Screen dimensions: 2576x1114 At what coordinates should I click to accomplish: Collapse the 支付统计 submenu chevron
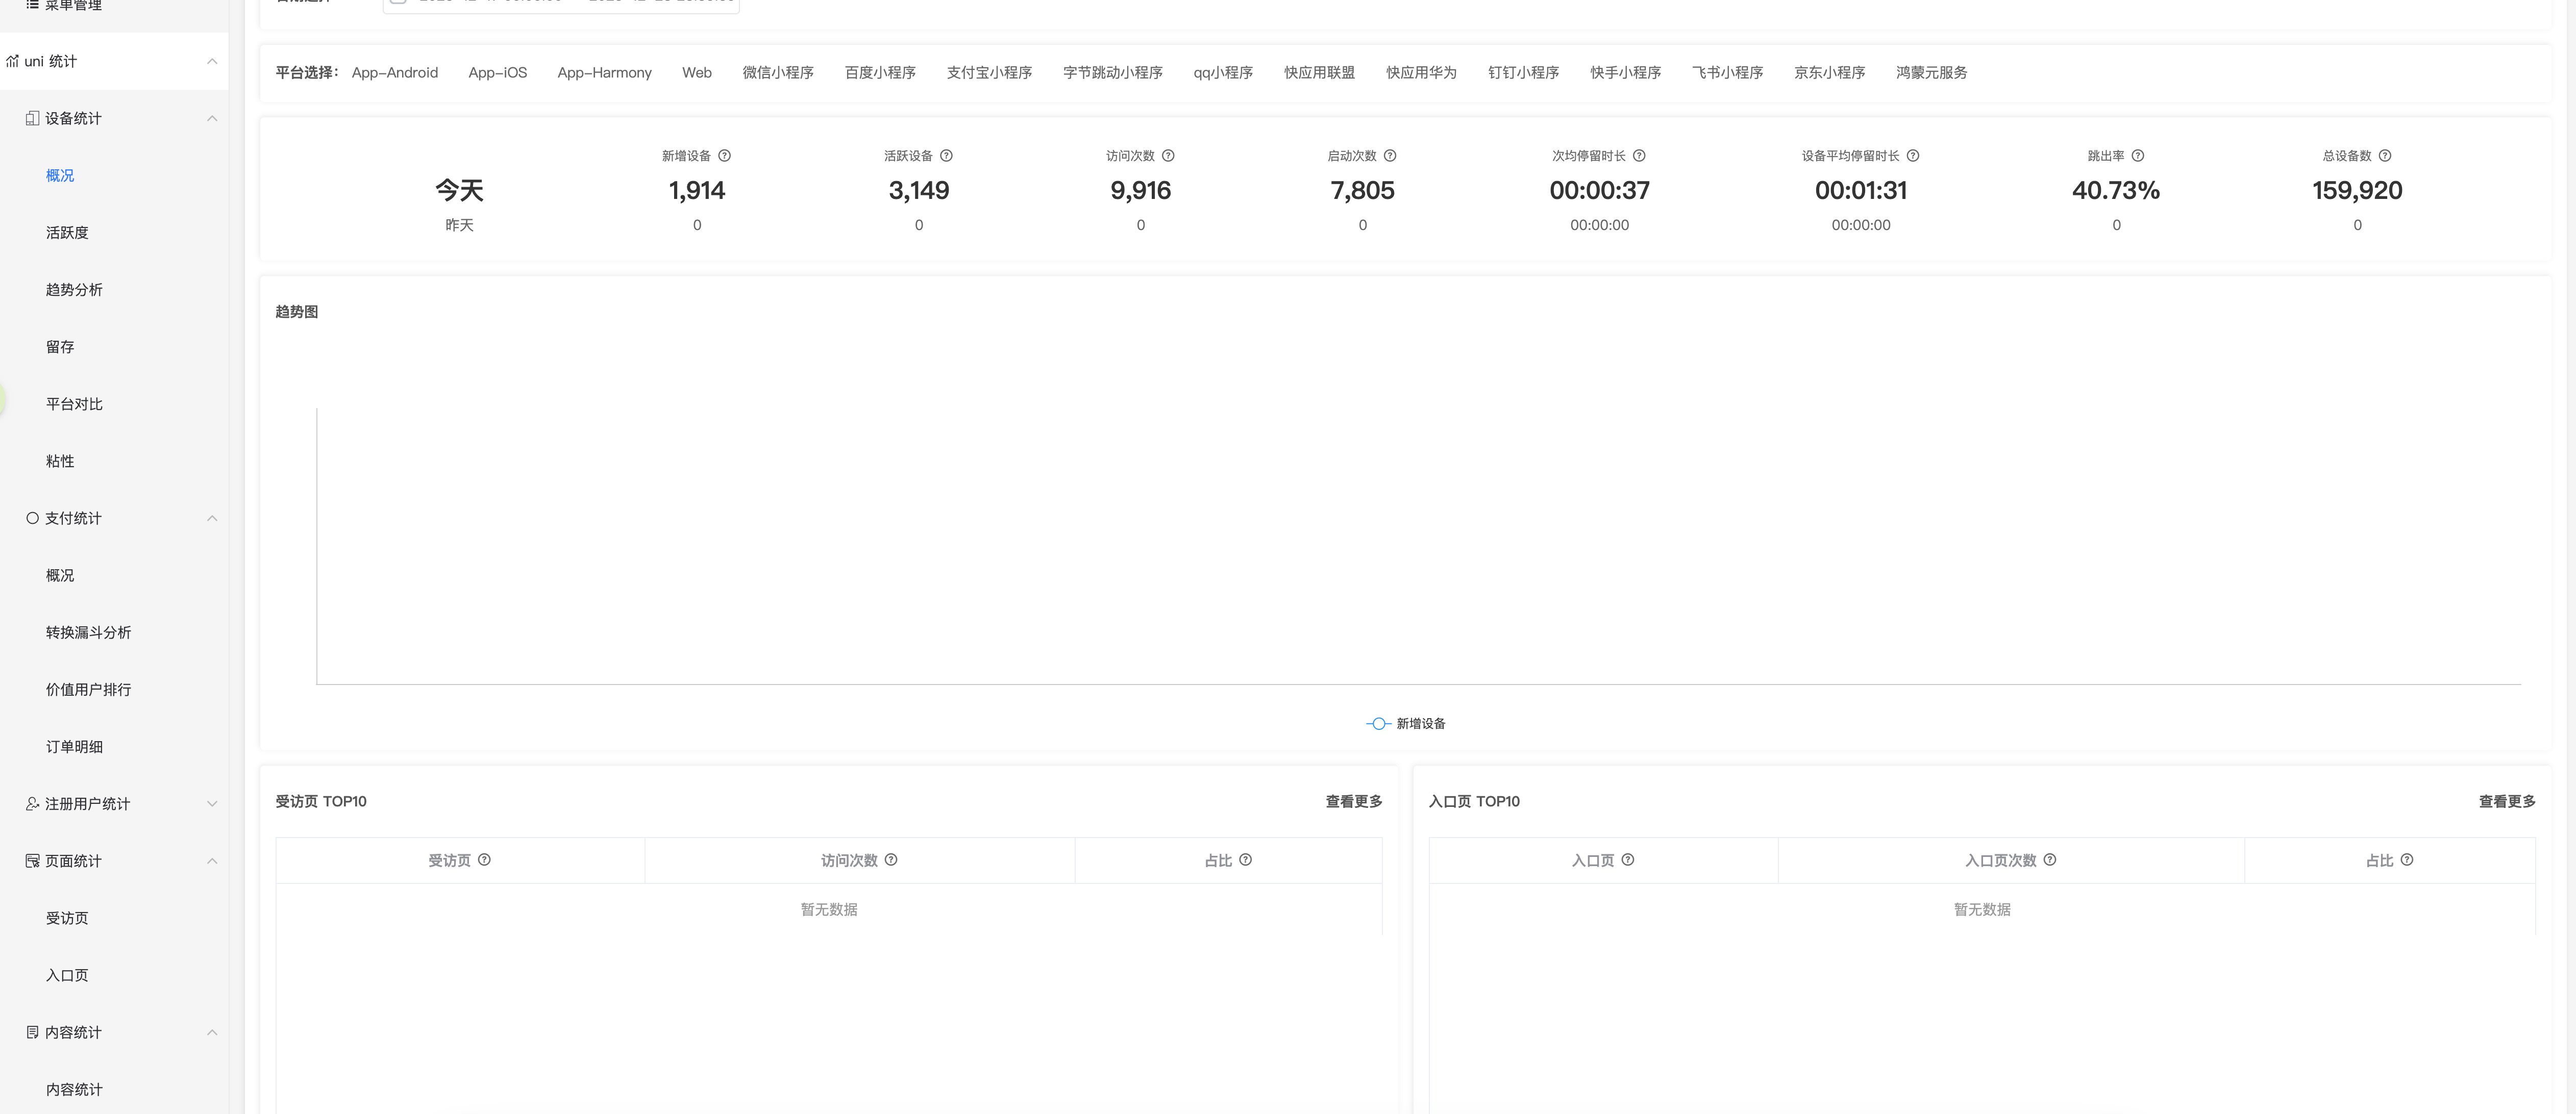point(212,518)
